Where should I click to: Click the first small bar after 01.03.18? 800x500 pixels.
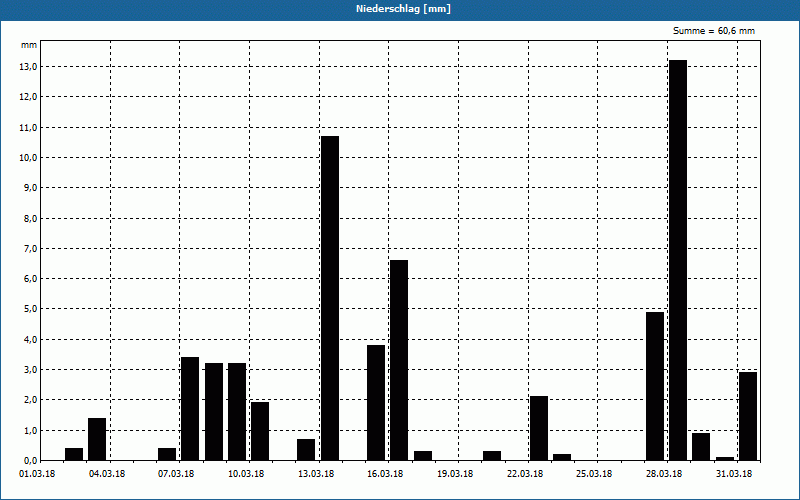[x=74, y=454]
